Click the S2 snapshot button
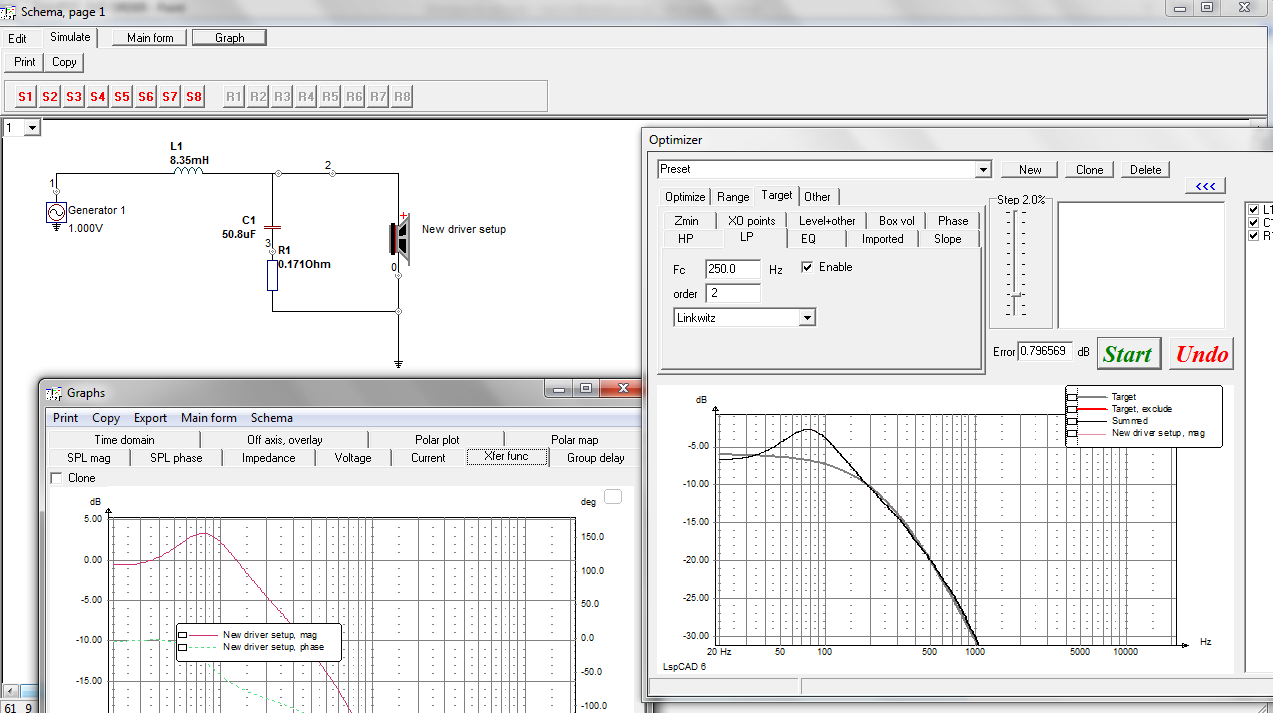The height and width of the screenshot is (713, 1273). pyautogui.click(x=49, y=97)
